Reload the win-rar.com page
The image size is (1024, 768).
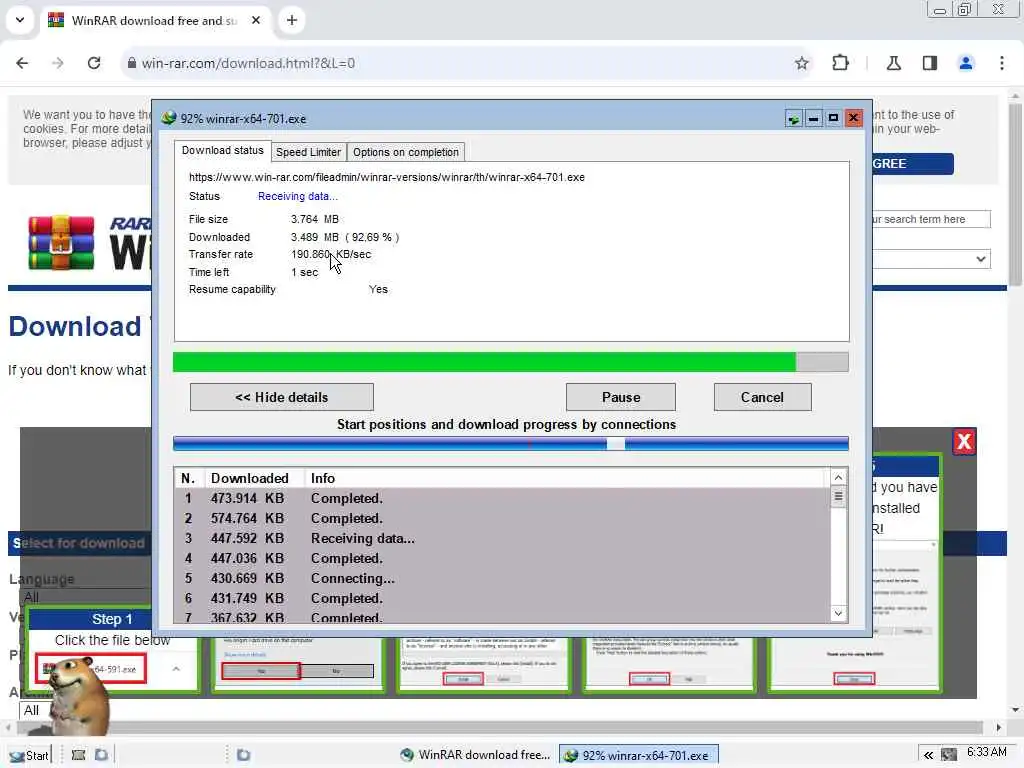coord(94,63)
